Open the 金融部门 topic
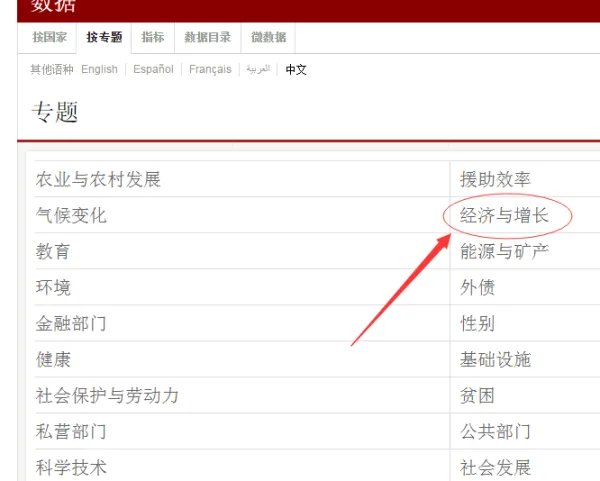 click(71, 323)
